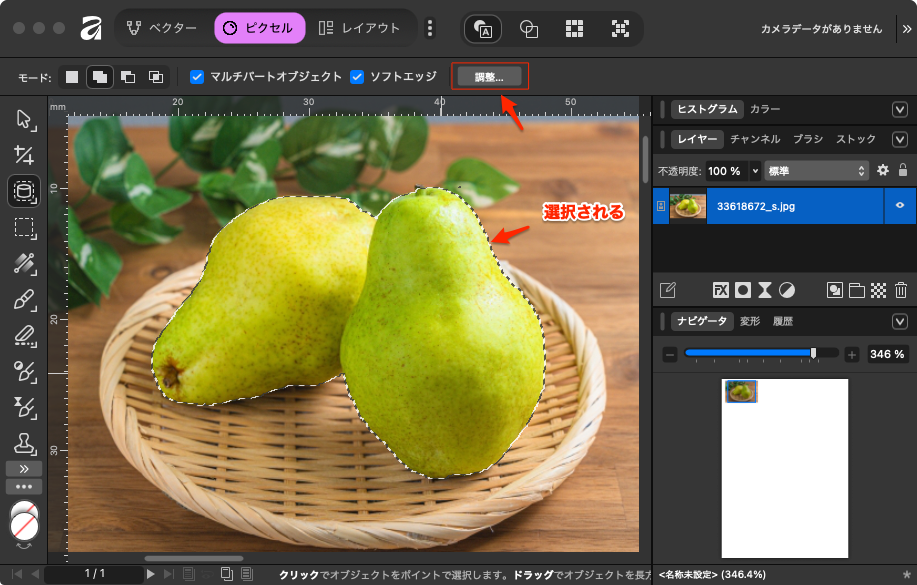Viewport: 917px width, 585px height.
Task: Select the Move tool in the toolbar
Action: 24,120
